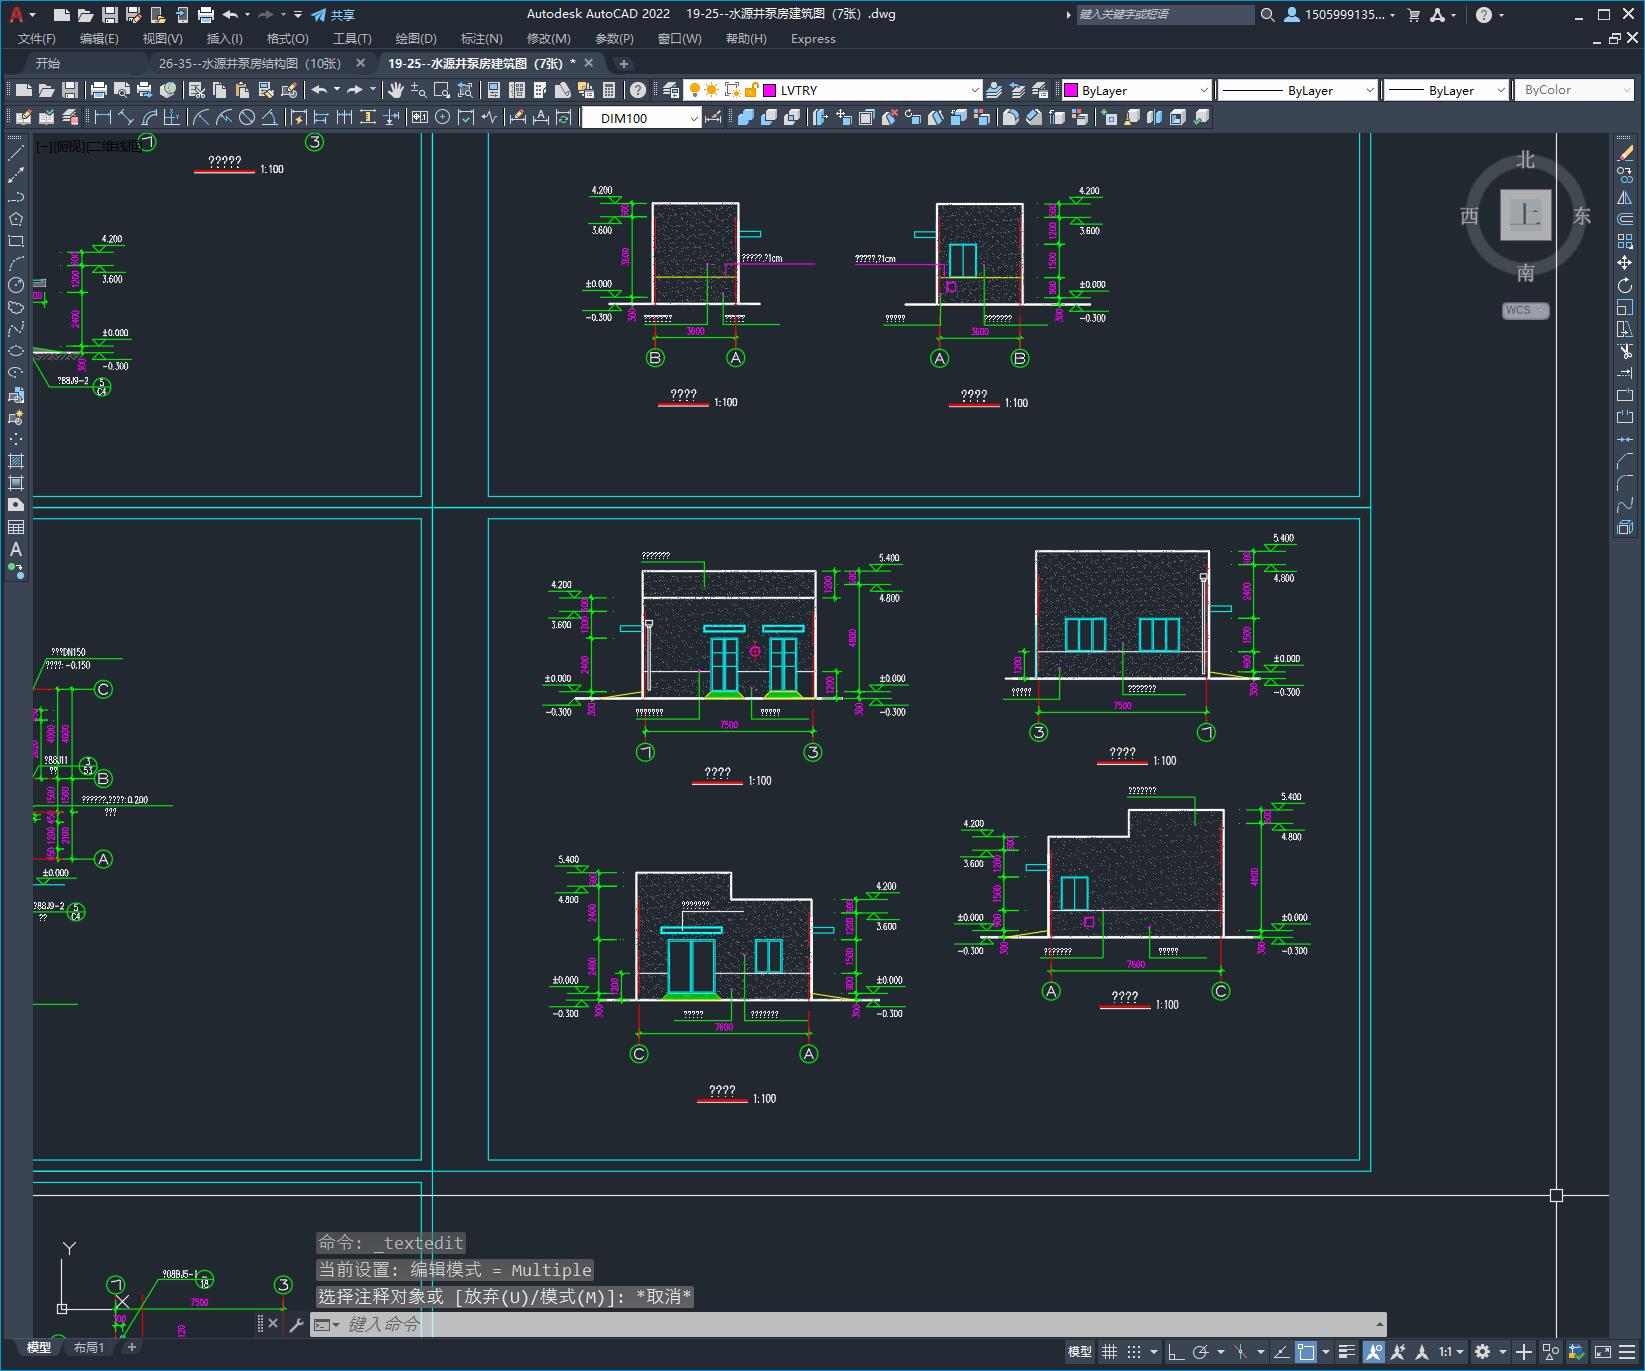This screenshot has height=1371, width=1645.
Task: Open the QuickCalc calculator
Action: pos(609,90)
